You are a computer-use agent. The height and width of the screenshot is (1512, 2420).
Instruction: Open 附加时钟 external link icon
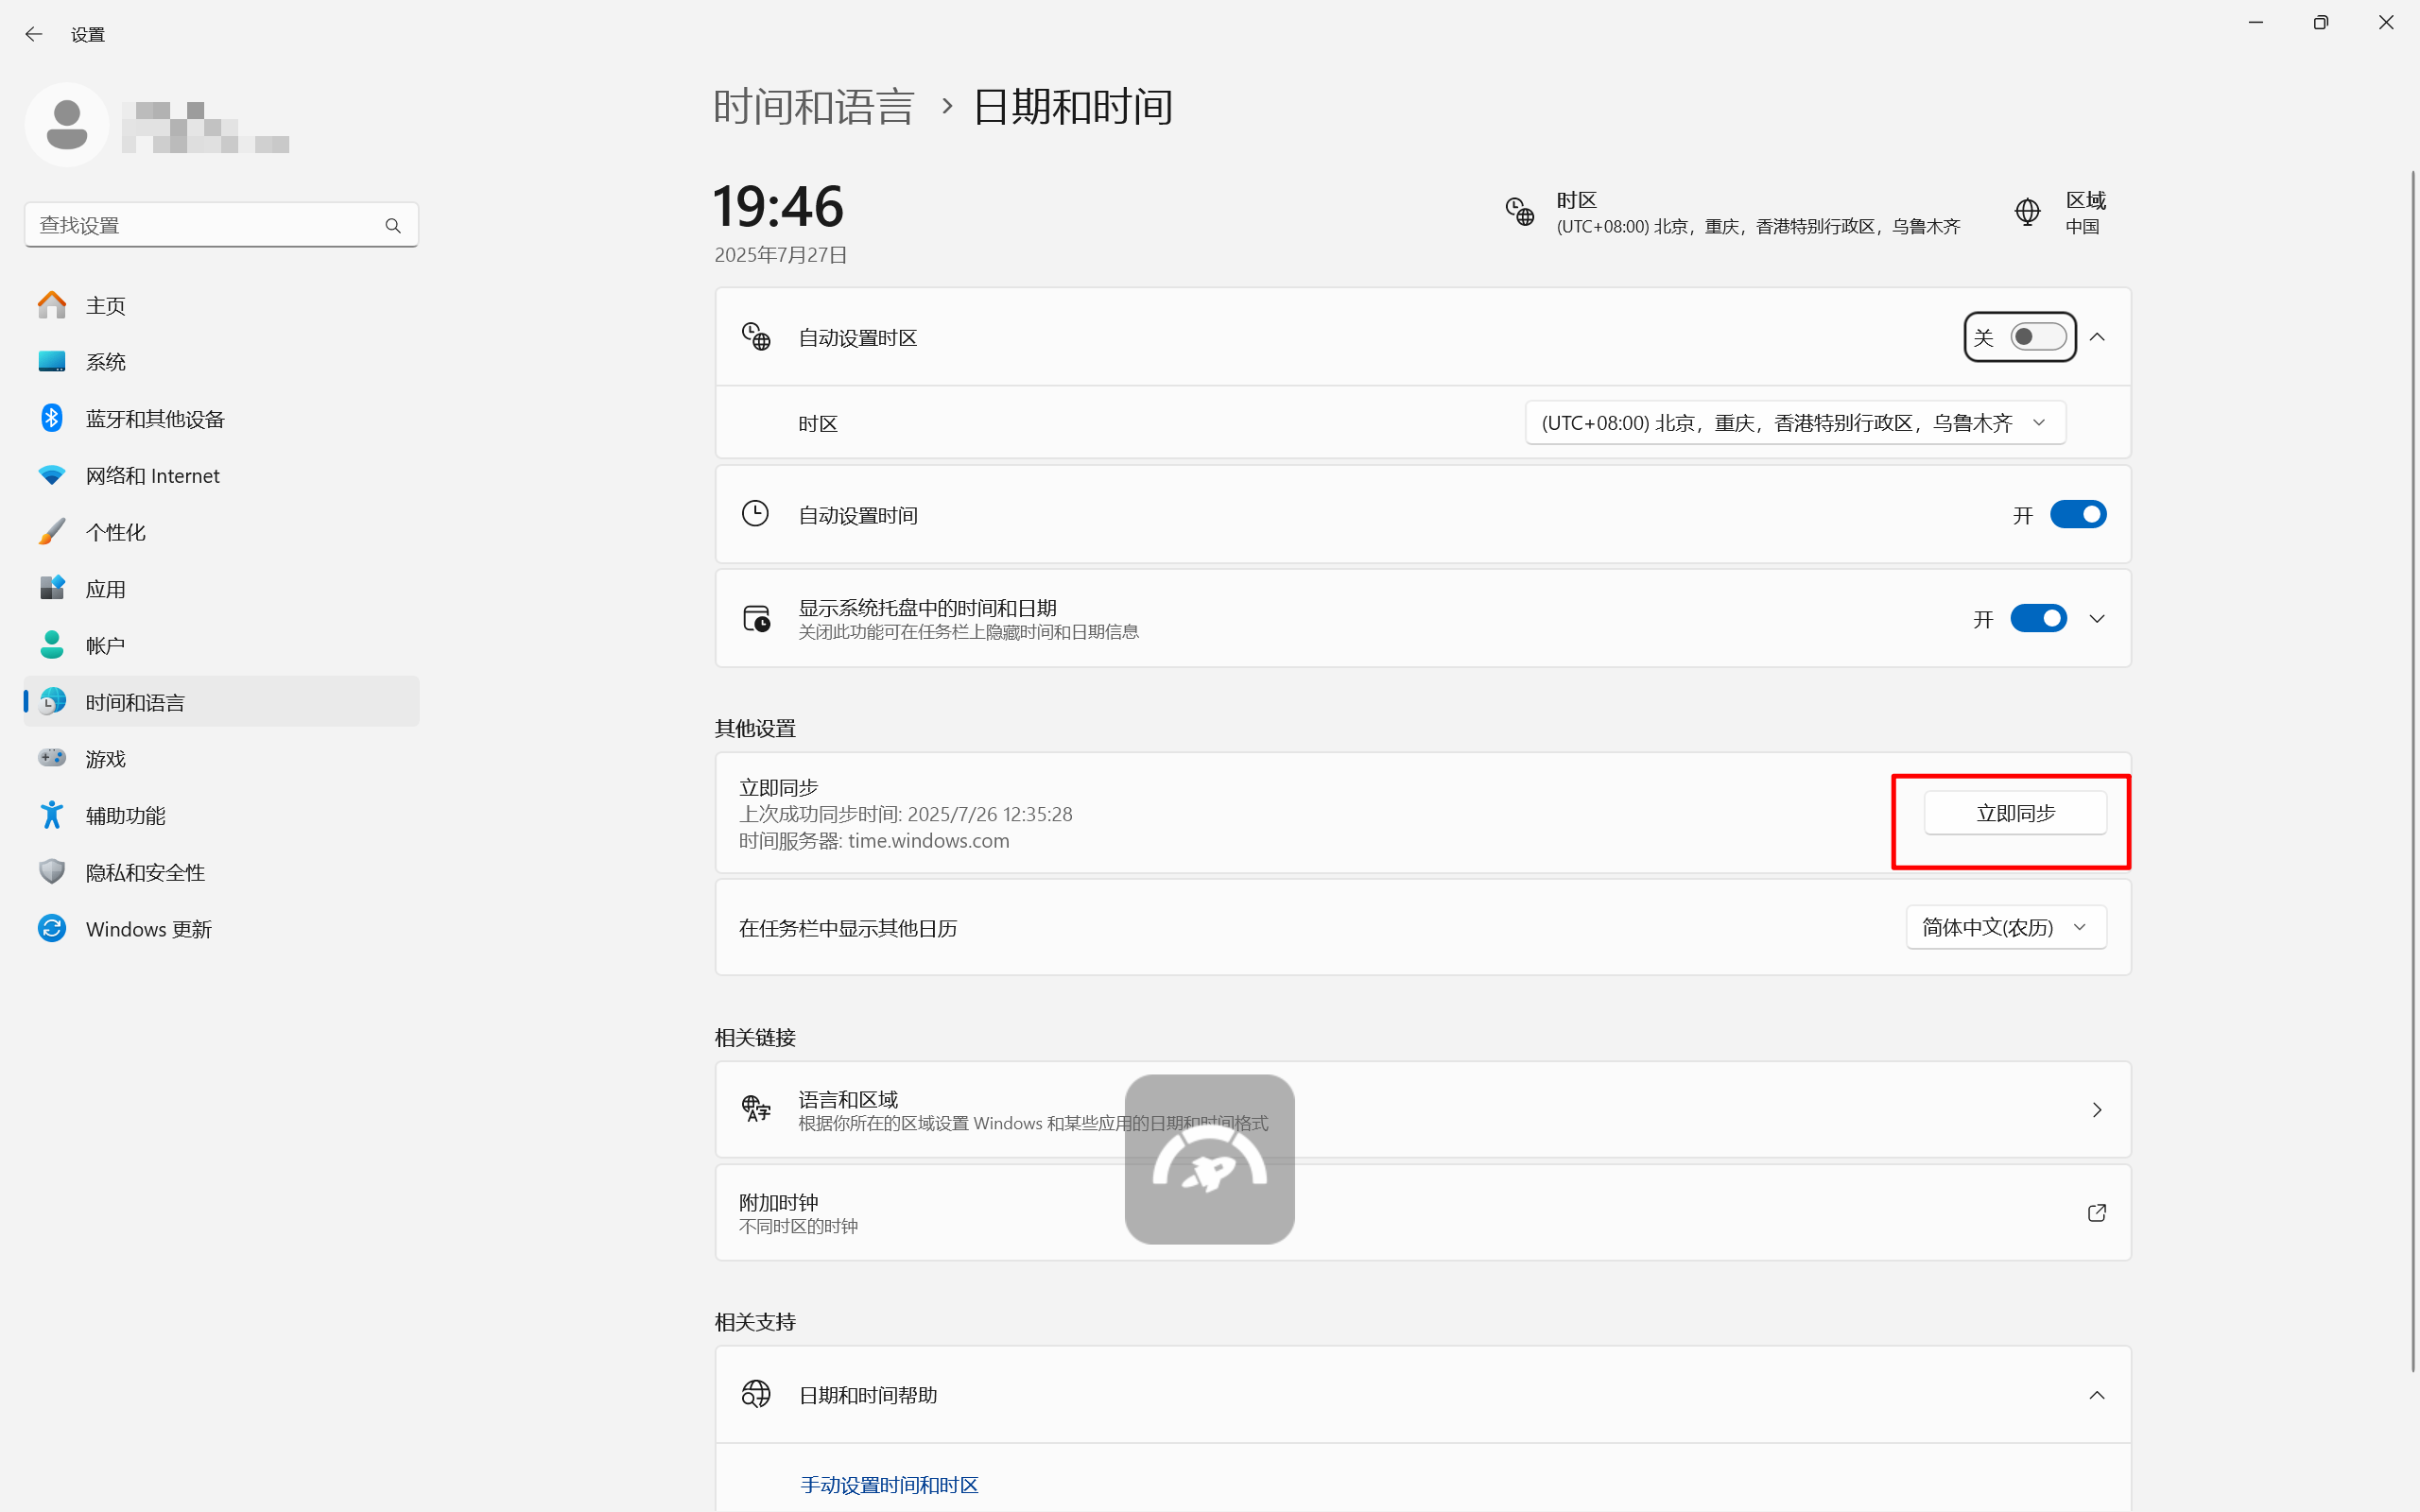tap(2096, 1212)
